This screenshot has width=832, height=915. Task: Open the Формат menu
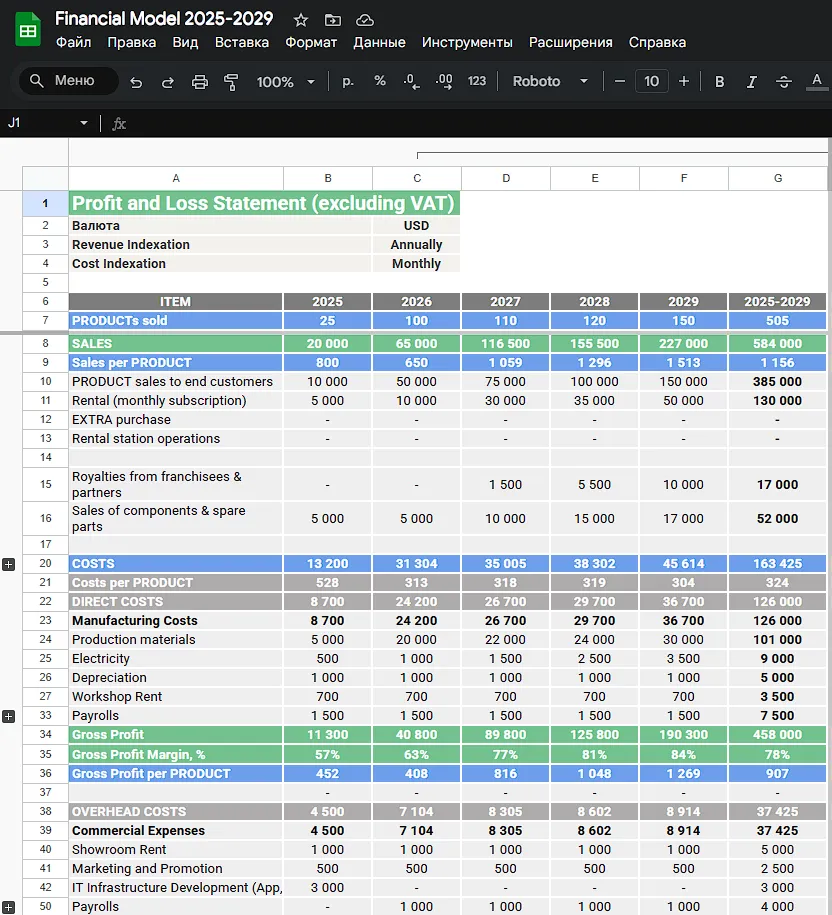coord(311,43)
